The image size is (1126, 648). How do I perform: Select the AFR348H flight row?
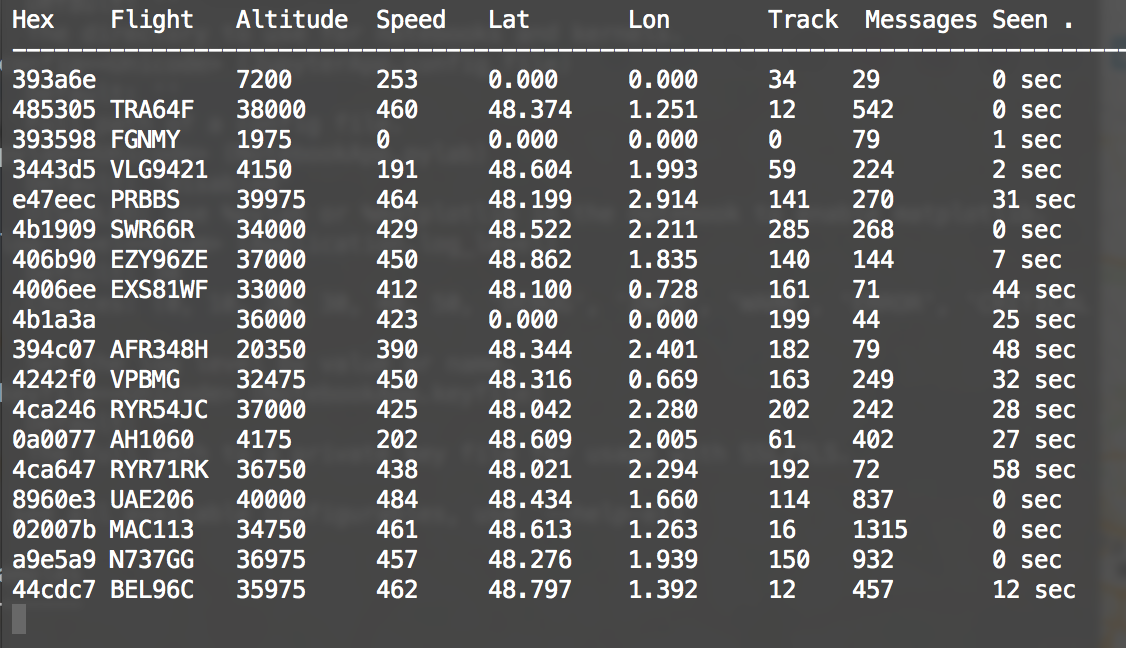coord(544,350)
